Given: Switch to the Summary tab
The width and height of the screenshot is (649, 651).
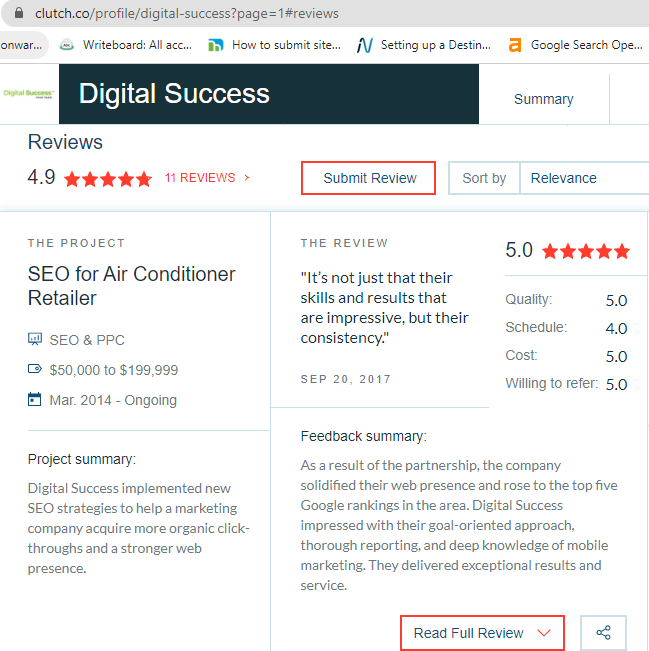Looking at the screenshot, I should coord(544,99).
